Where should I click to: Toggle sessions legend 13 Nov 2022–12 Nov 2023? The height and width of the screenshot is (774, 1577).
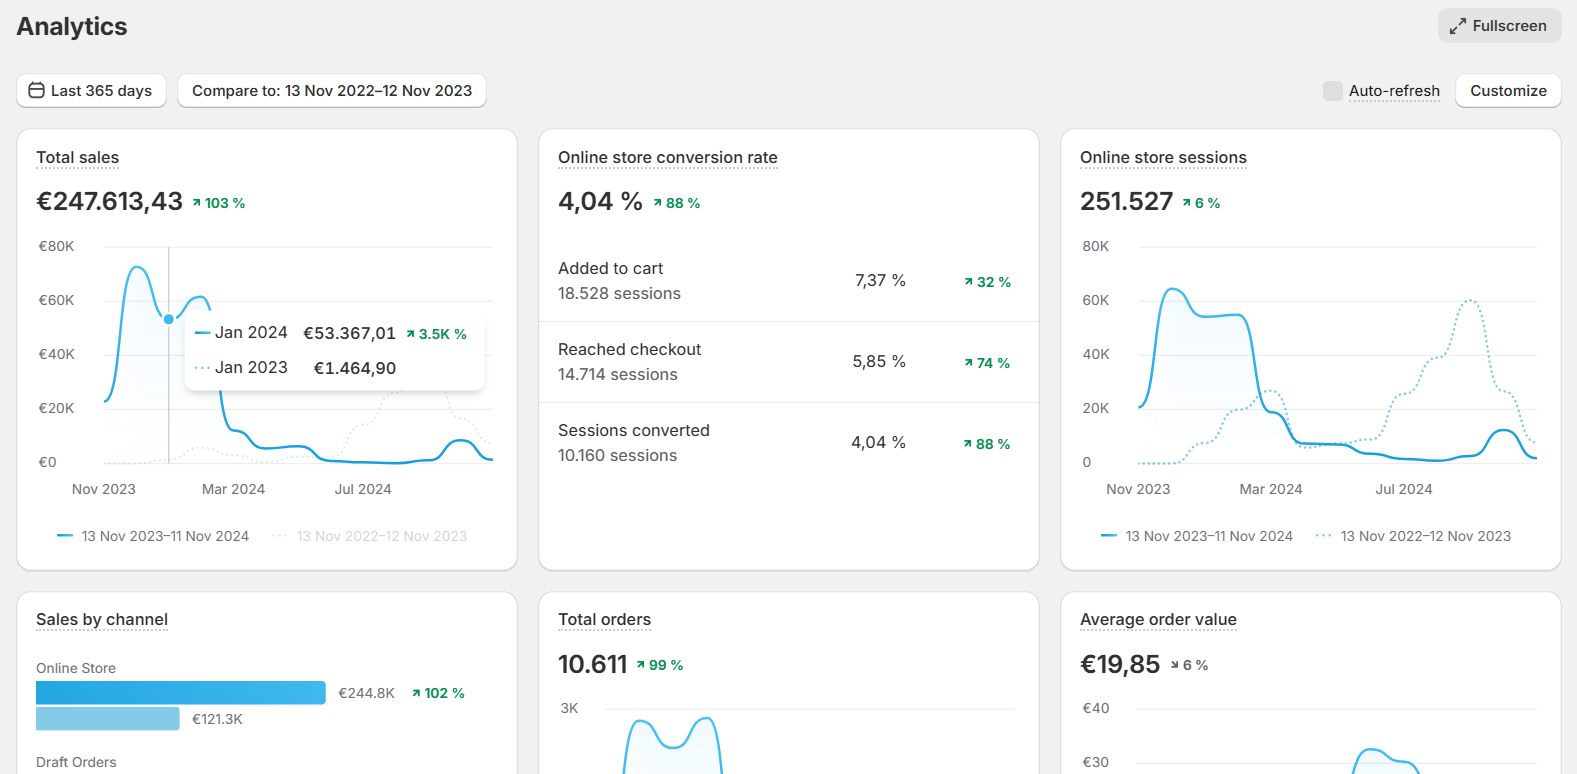[1413, 536]
